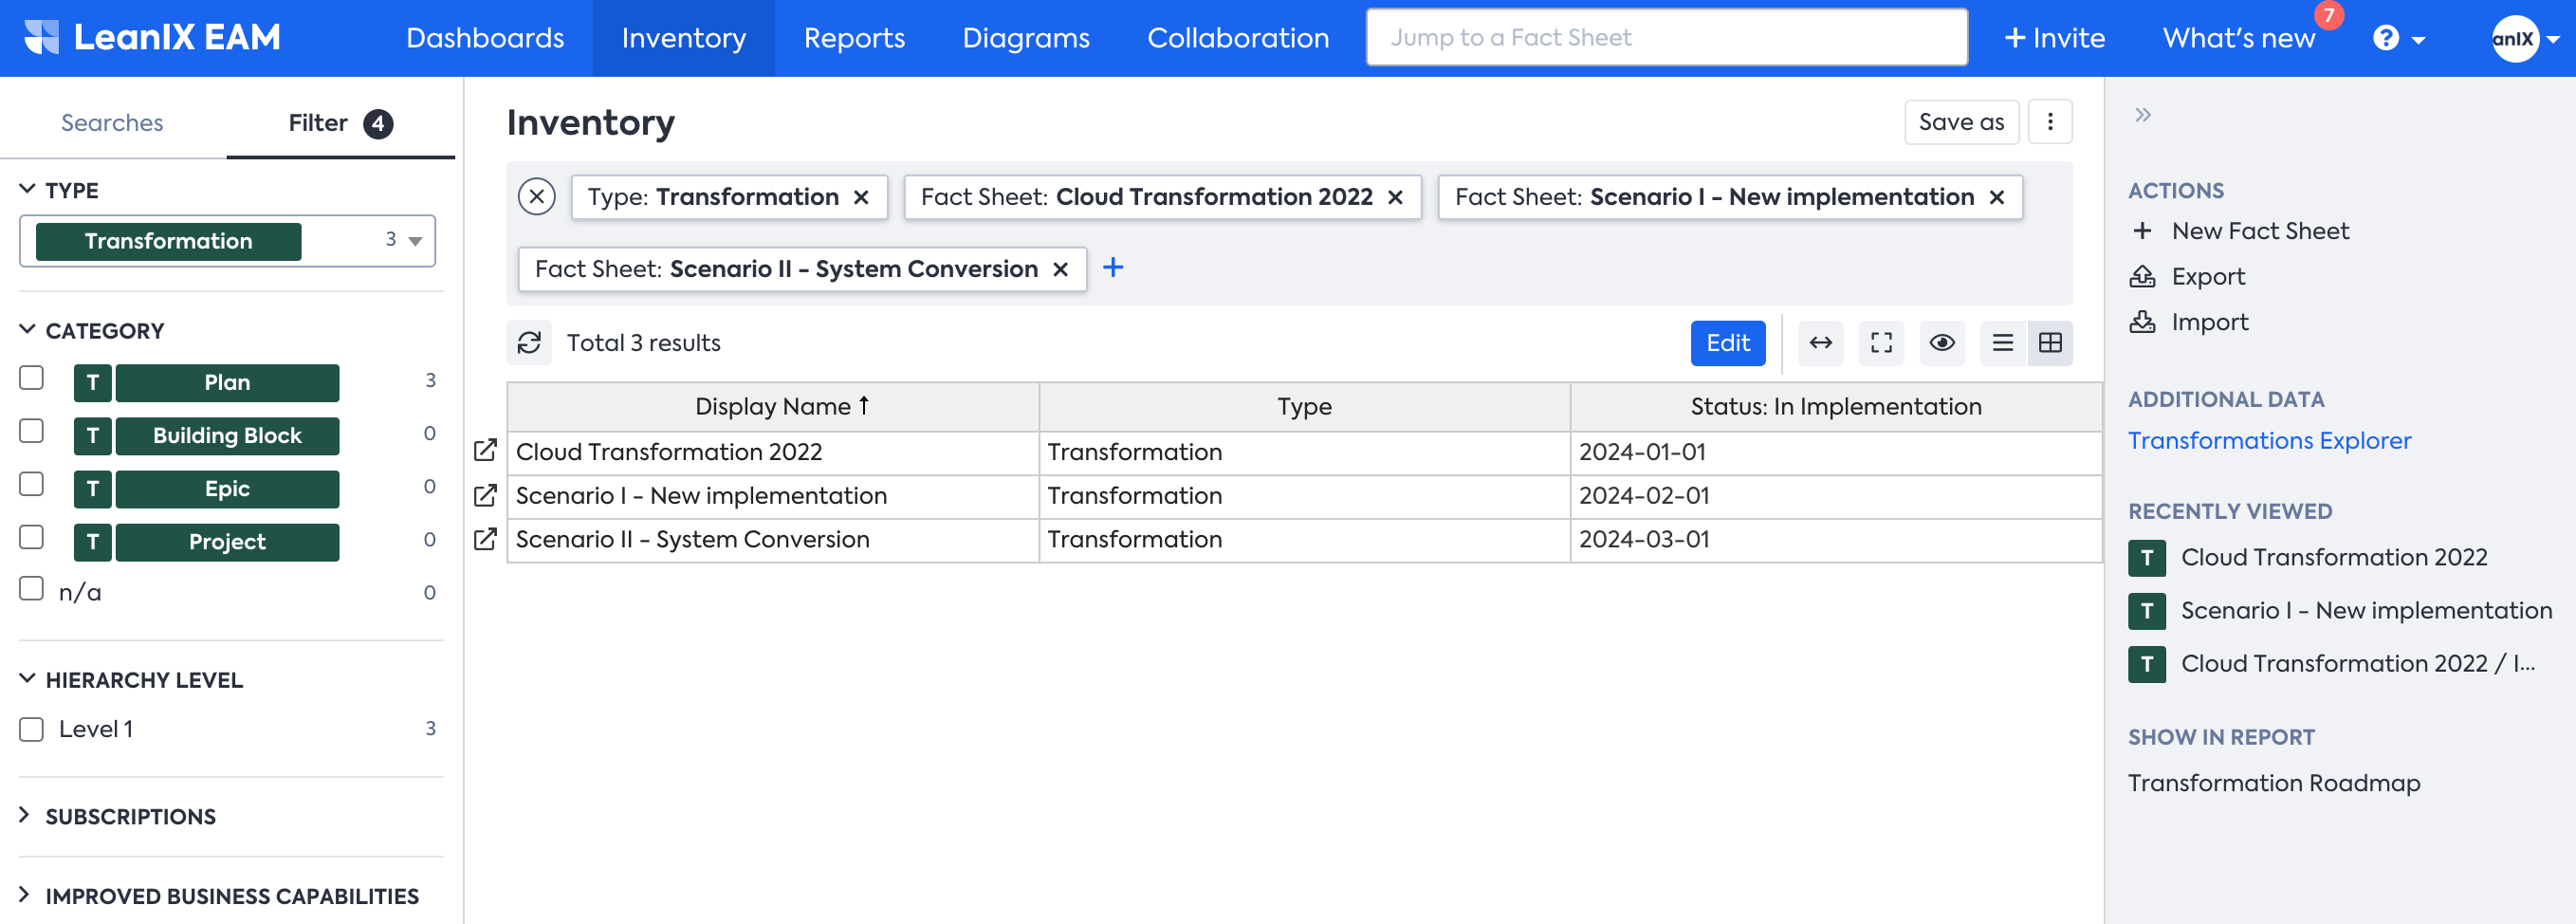Open column visibility eye settings
The width and height of the screenshot is (2576, 924).
pyautogui.click(x=1943, y=343)
